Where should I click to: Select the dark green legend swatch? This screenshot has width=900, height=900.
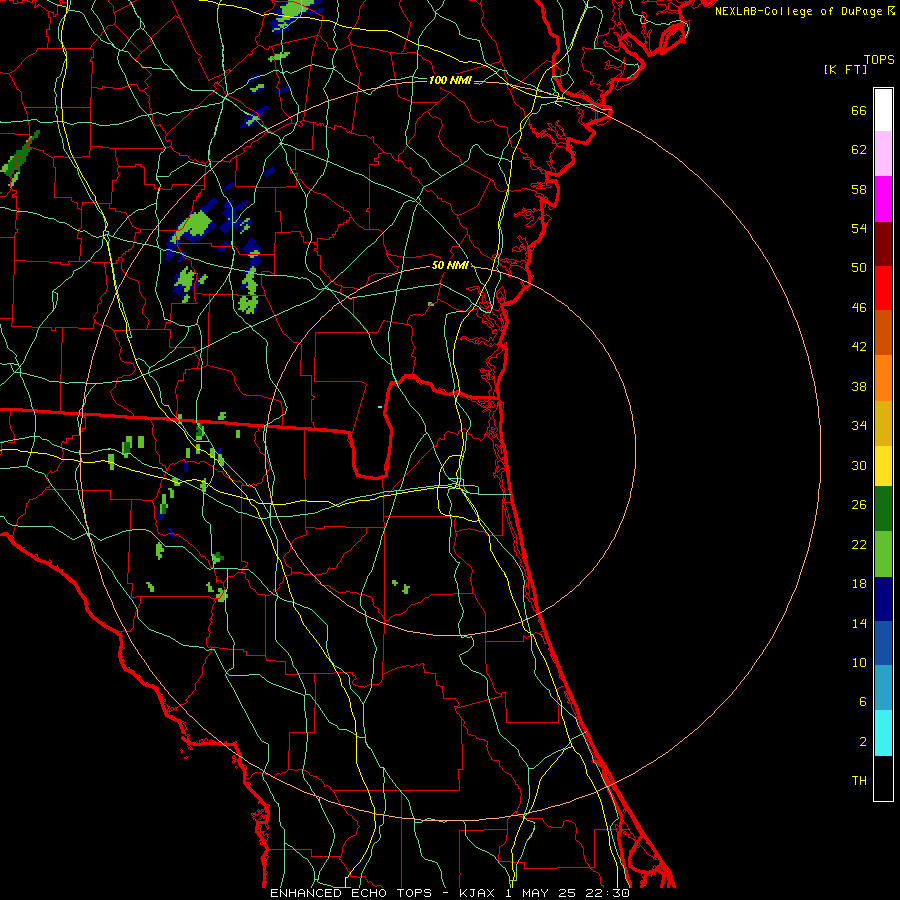[883, 509]
